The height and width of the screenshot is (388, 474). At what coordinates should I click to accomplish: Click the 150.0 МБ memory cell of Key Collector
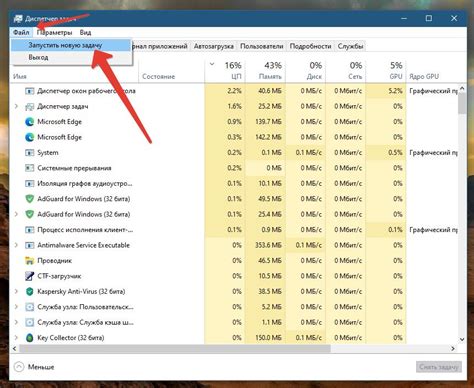265,338
